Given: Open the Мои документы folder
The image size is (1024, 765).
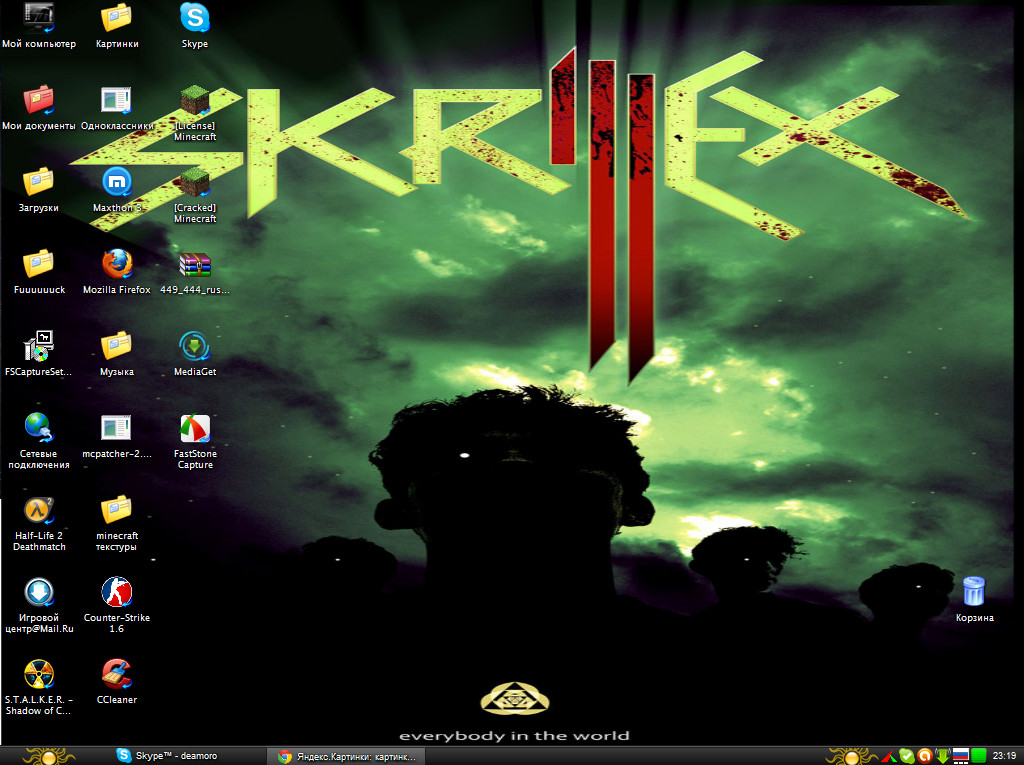Looking at the screenshot, I should point(39,108).
